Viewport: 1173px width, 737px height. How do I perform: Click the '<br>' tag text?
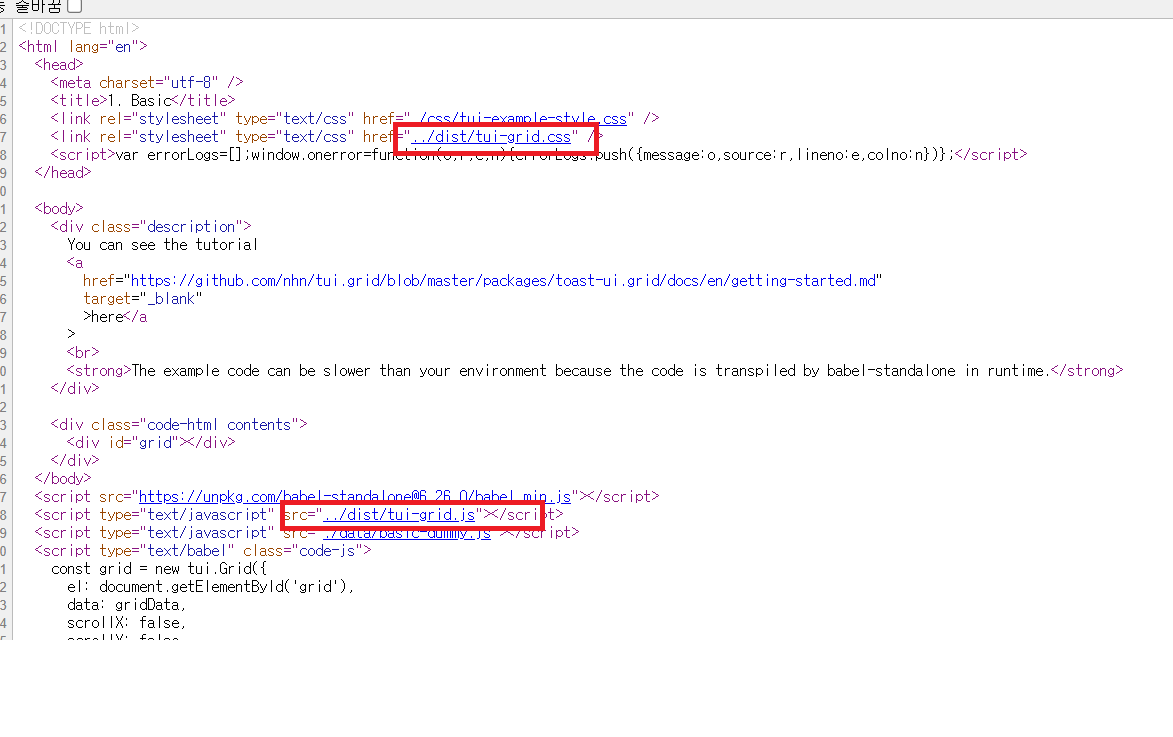tap(83, 352)
